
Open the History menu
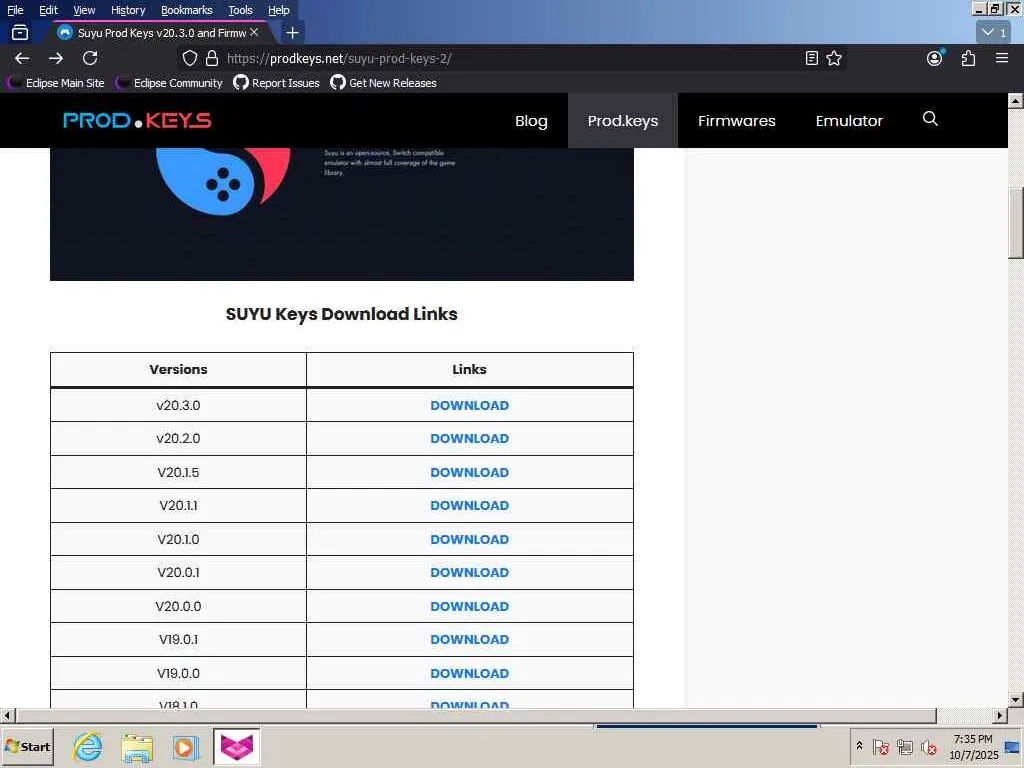tap(128, 10)
